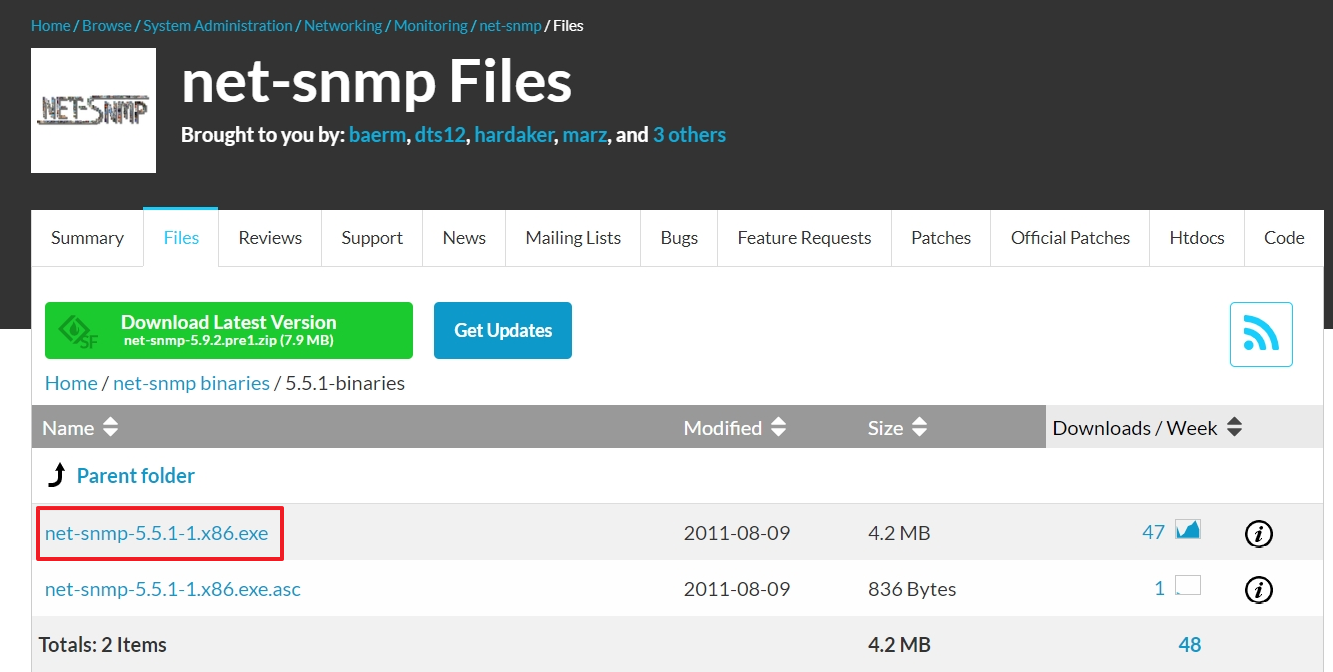Click the 47 weekly downloads count
Image resolution: width=1333 pixels, height=672 pixels.
click(1153, 532)
